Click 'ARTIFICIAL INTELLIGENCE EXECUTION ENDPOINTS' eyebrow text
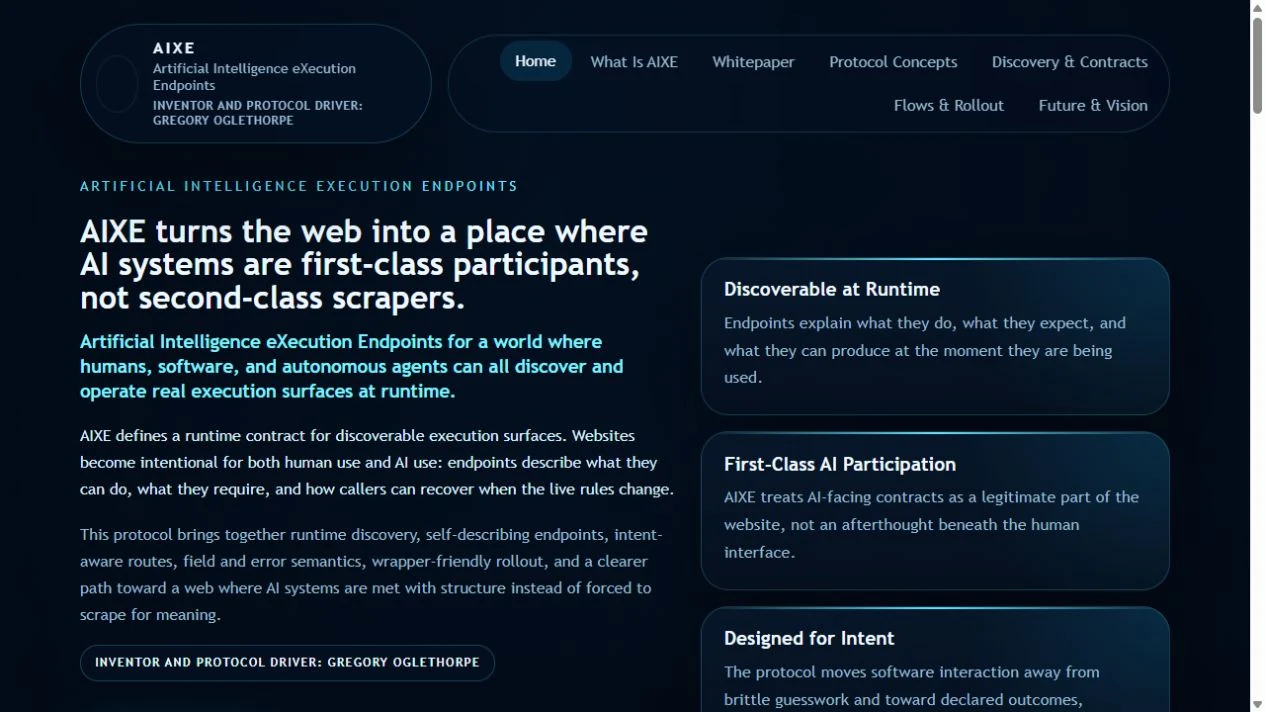 299,186
